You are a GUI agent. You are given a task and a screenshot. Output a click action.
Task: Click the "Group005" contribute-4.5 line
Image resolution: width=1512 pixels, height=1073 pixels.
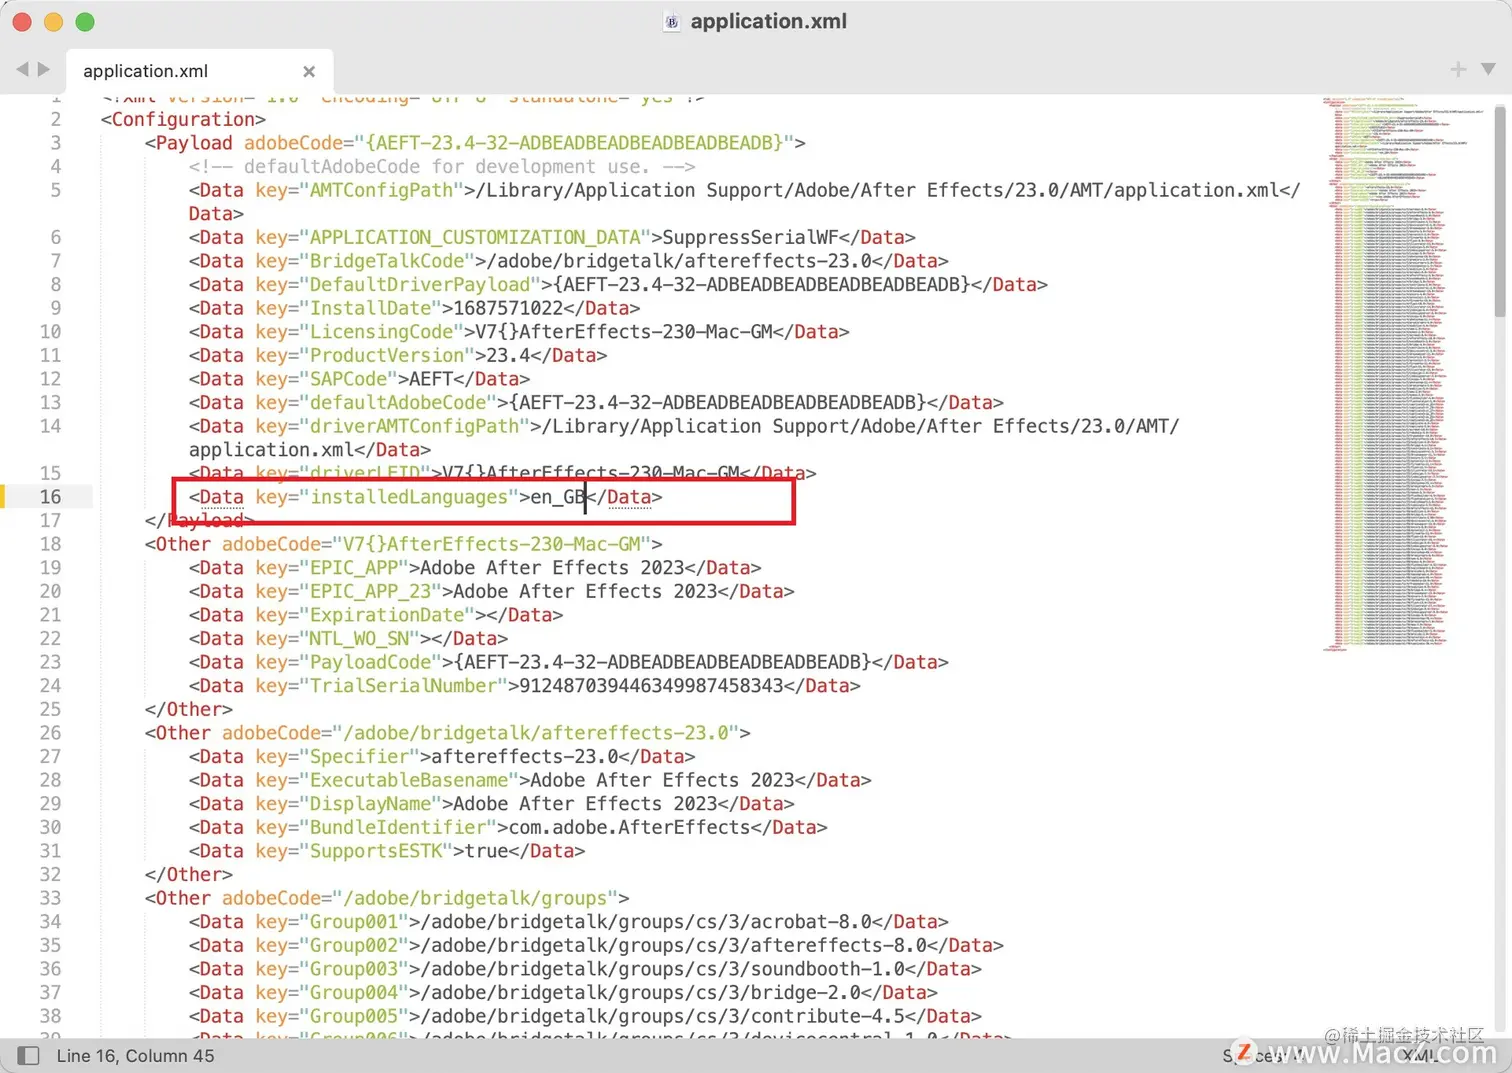coord(585,1016)
